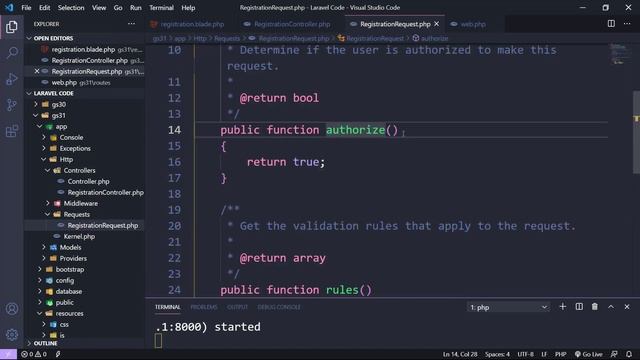Open the View menu
This screenshot has height=360, width=640.
click(99, 8)
